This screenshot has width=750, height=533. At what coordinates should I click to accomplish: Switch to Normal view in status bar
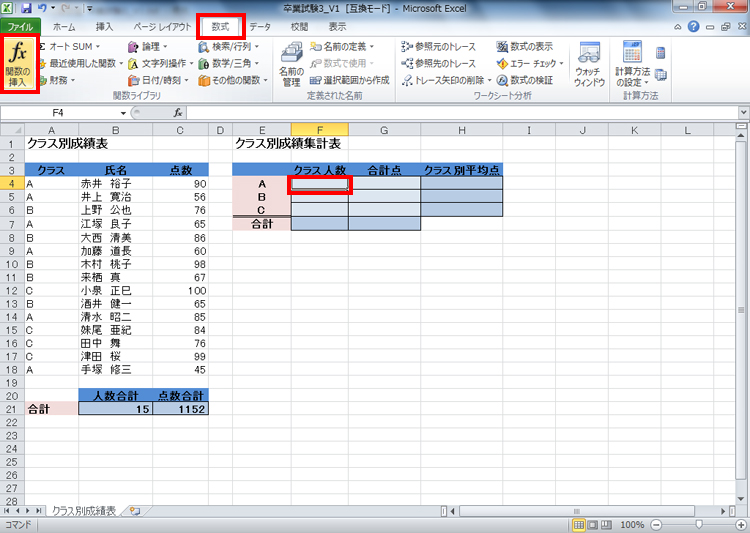pyautogui.click(x=579, y=525)
